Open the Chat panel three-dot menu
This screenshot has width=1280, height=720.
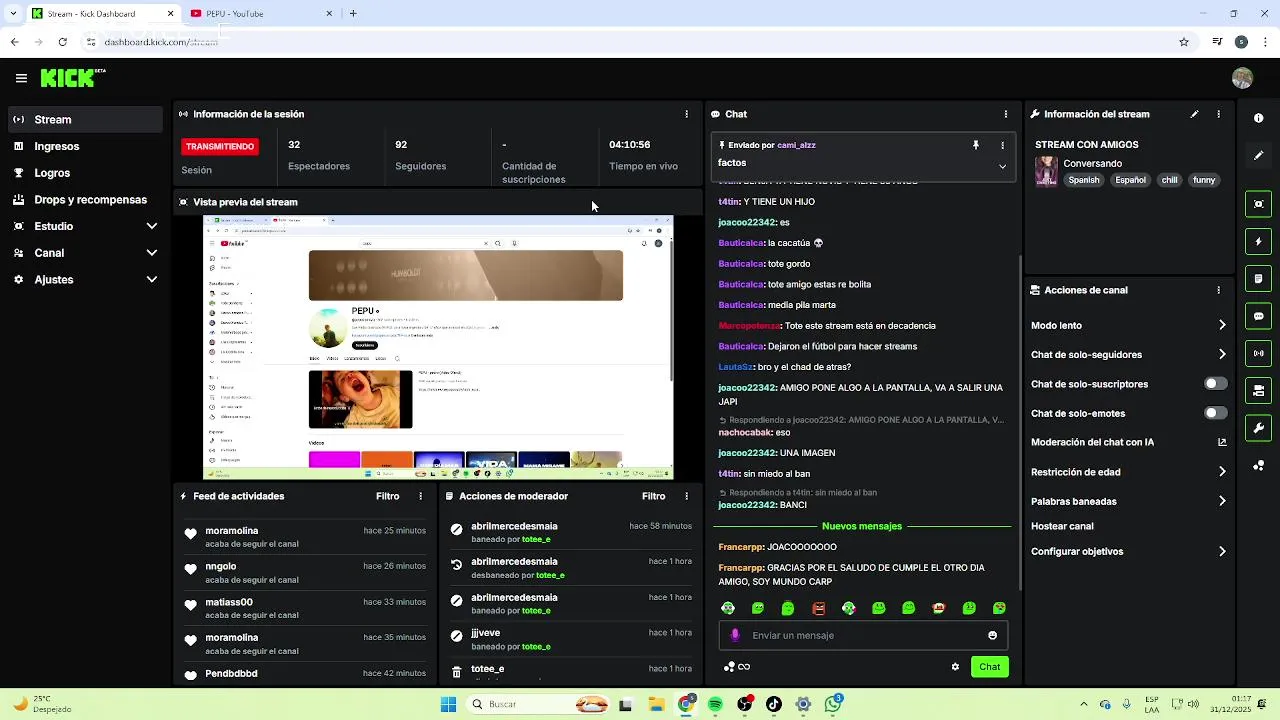1005,114
